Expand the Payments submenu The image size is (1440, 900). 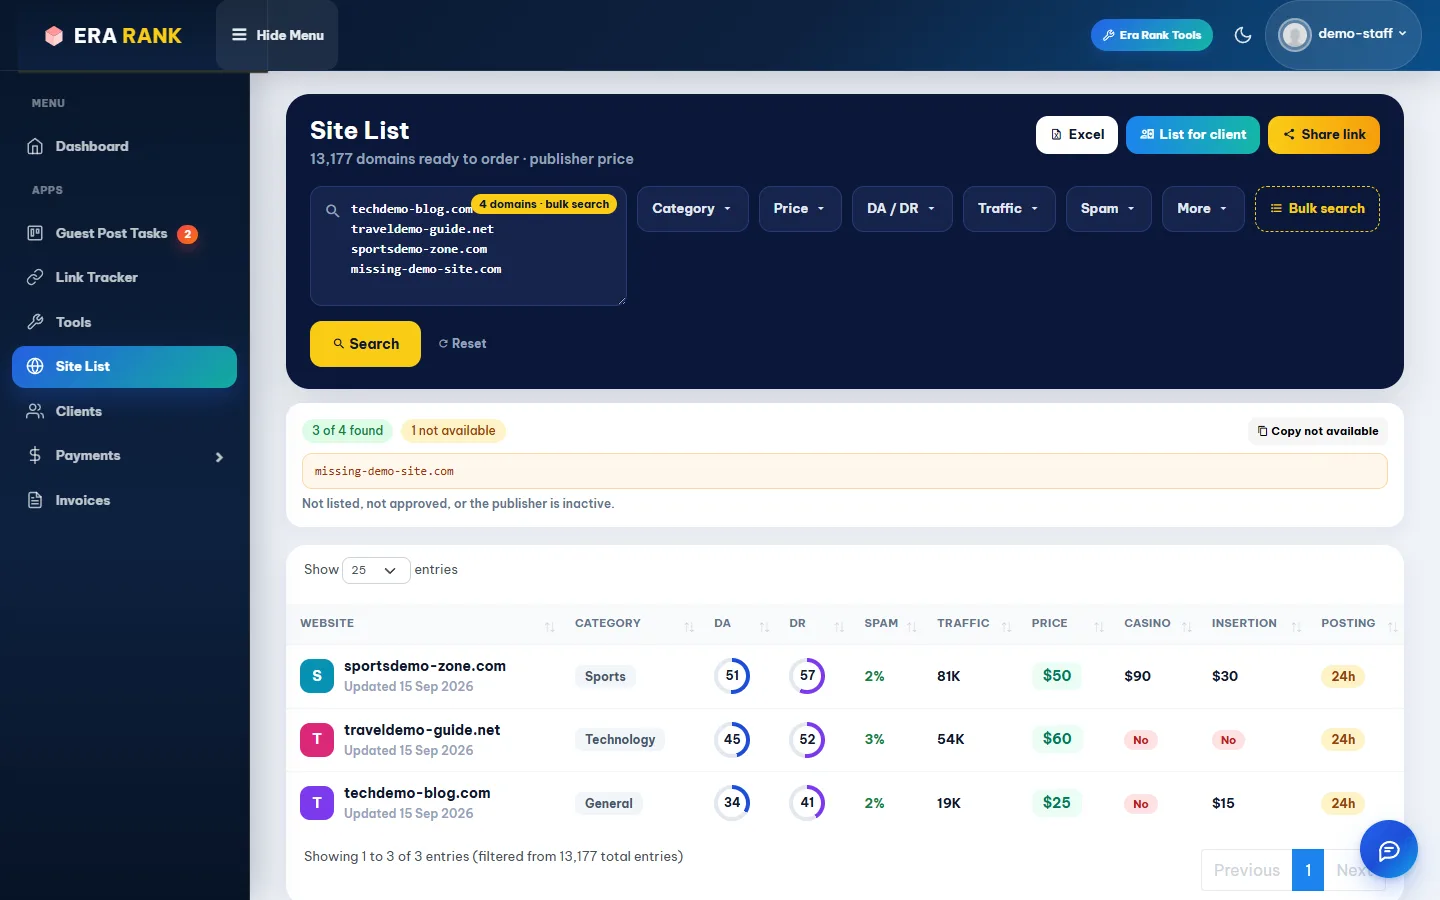(x=124, y=455)
